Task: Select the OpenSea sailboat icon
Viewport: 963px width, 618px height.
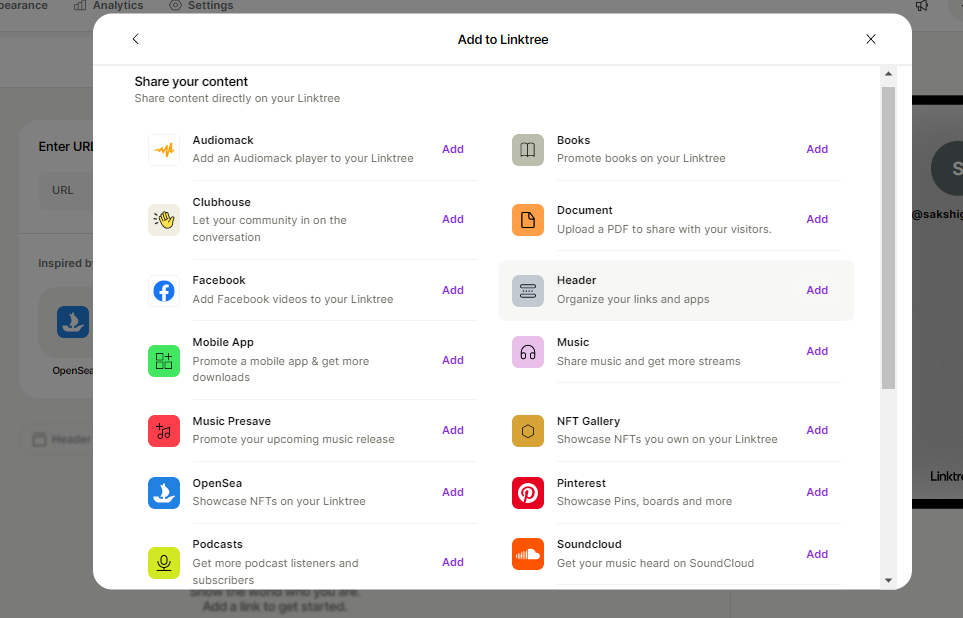Action: coord(164,493)
